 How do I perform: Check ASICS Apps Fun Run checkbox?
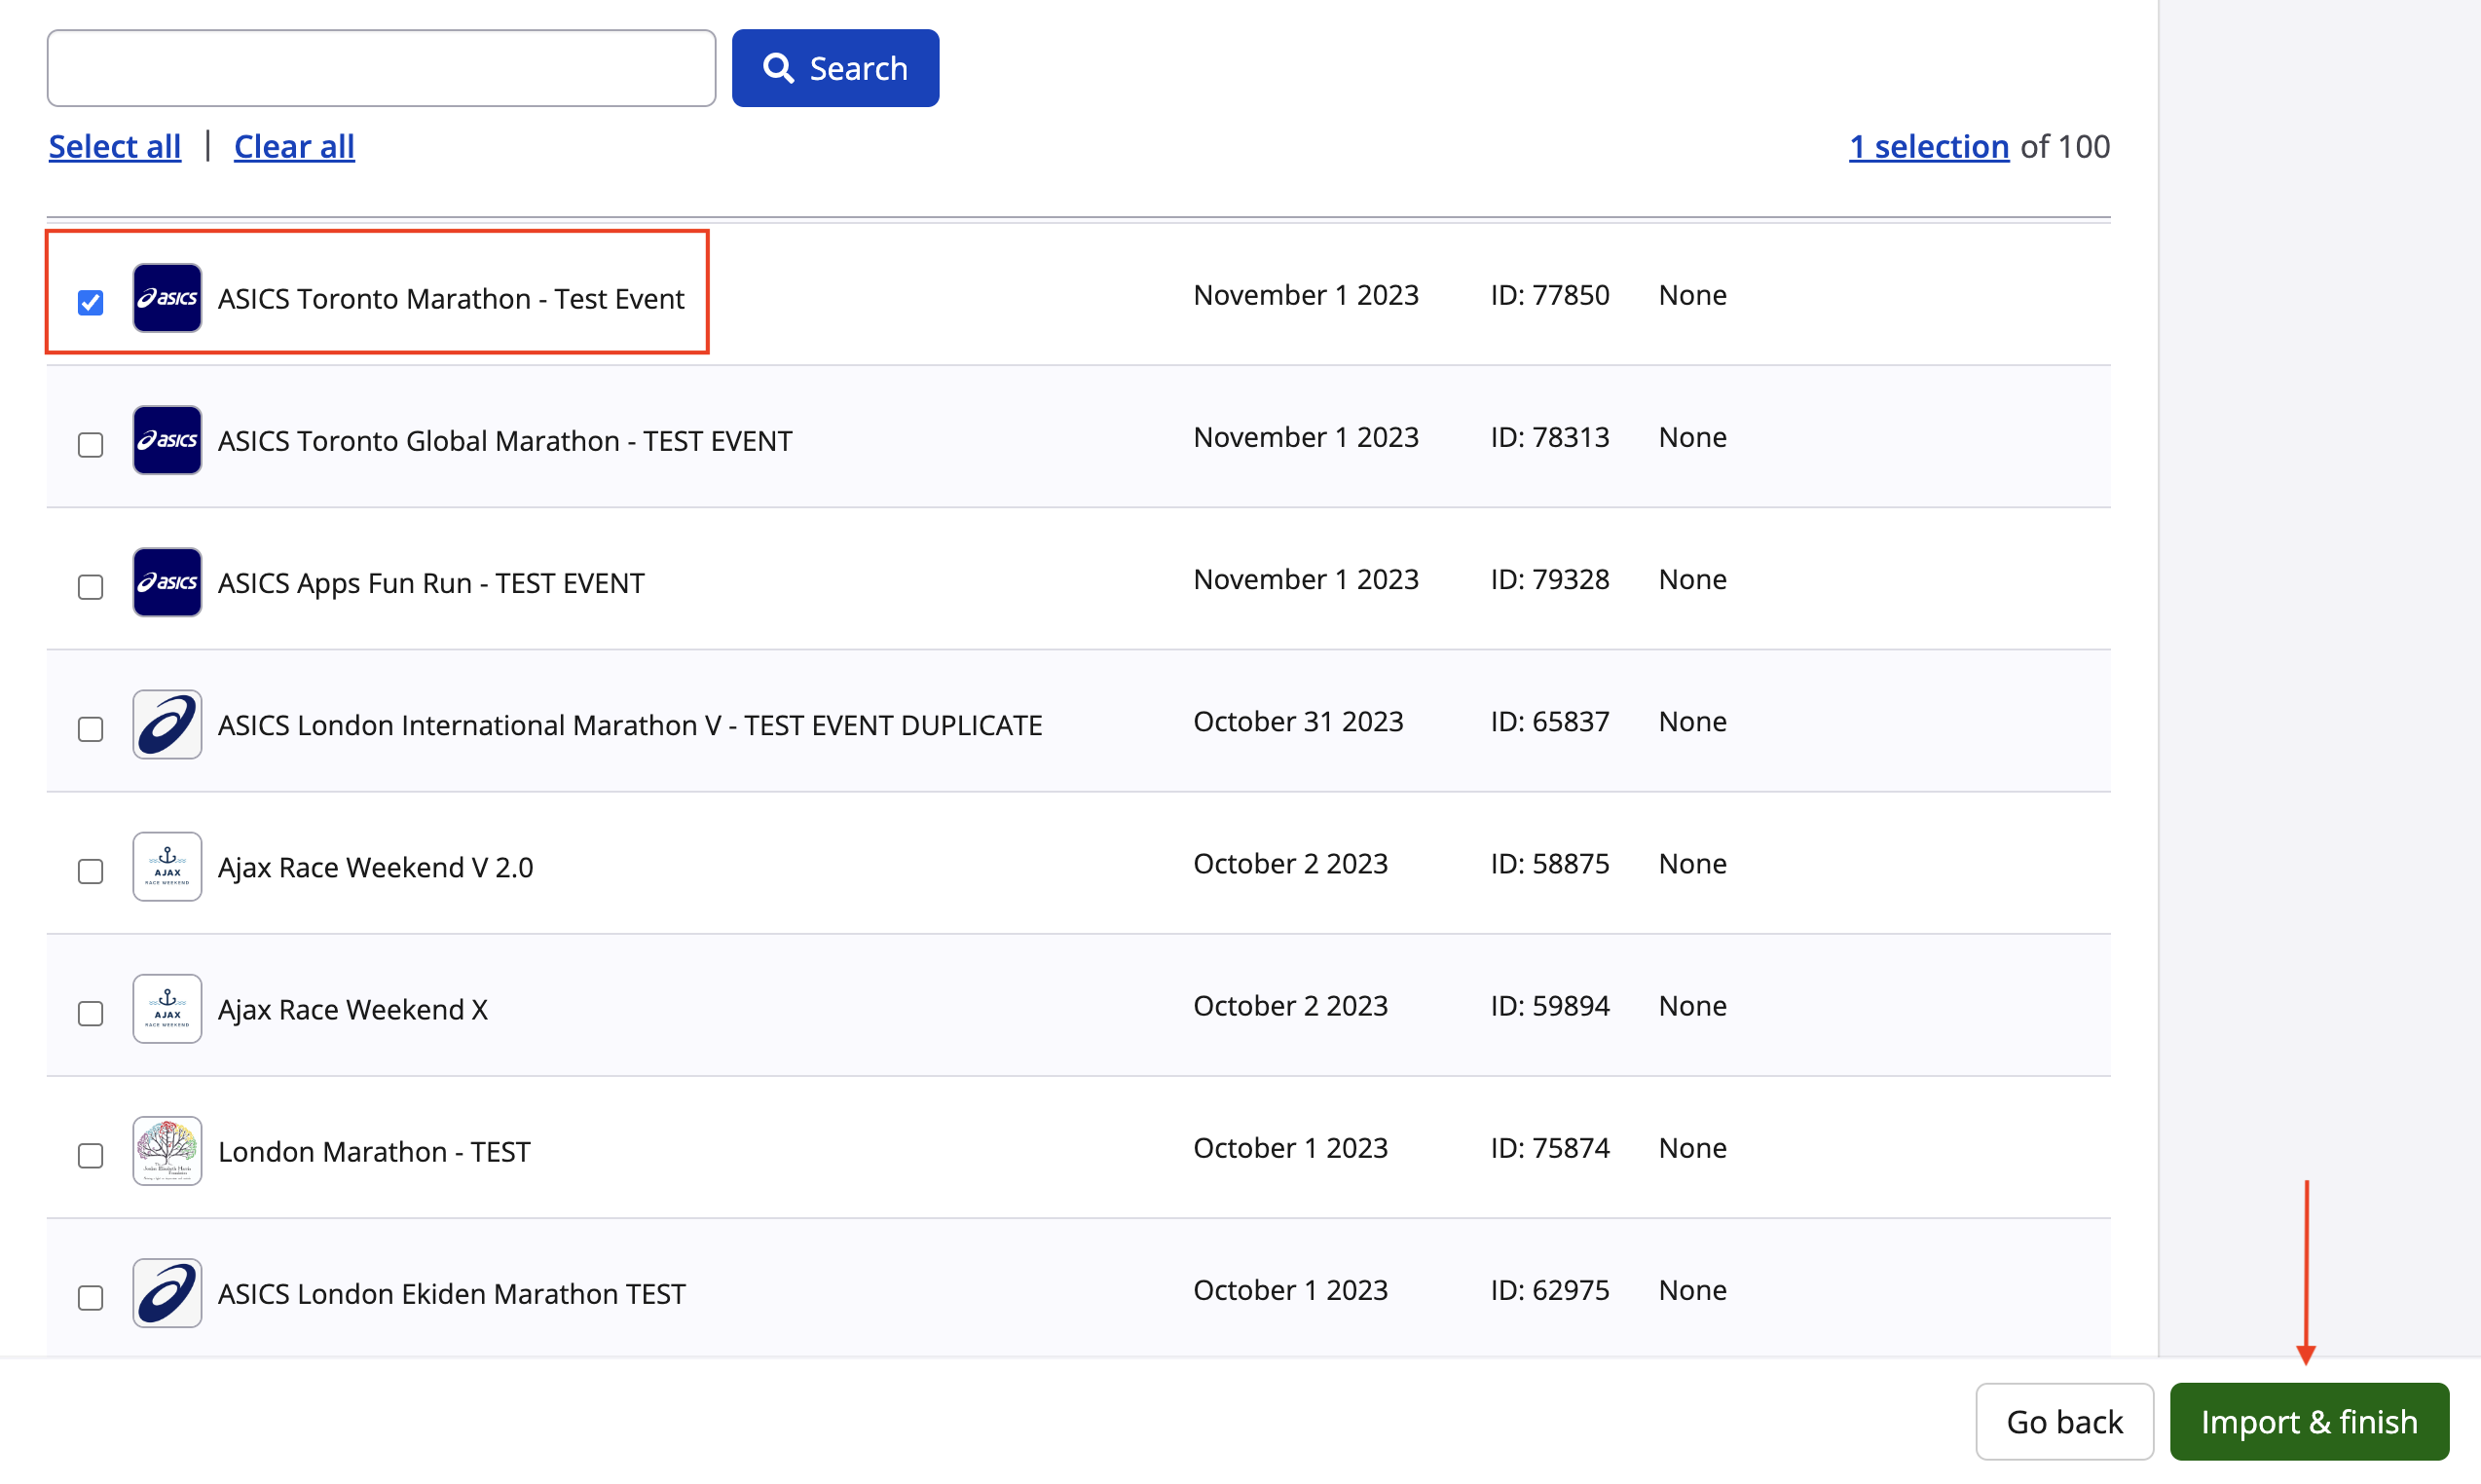pos(91,586)
